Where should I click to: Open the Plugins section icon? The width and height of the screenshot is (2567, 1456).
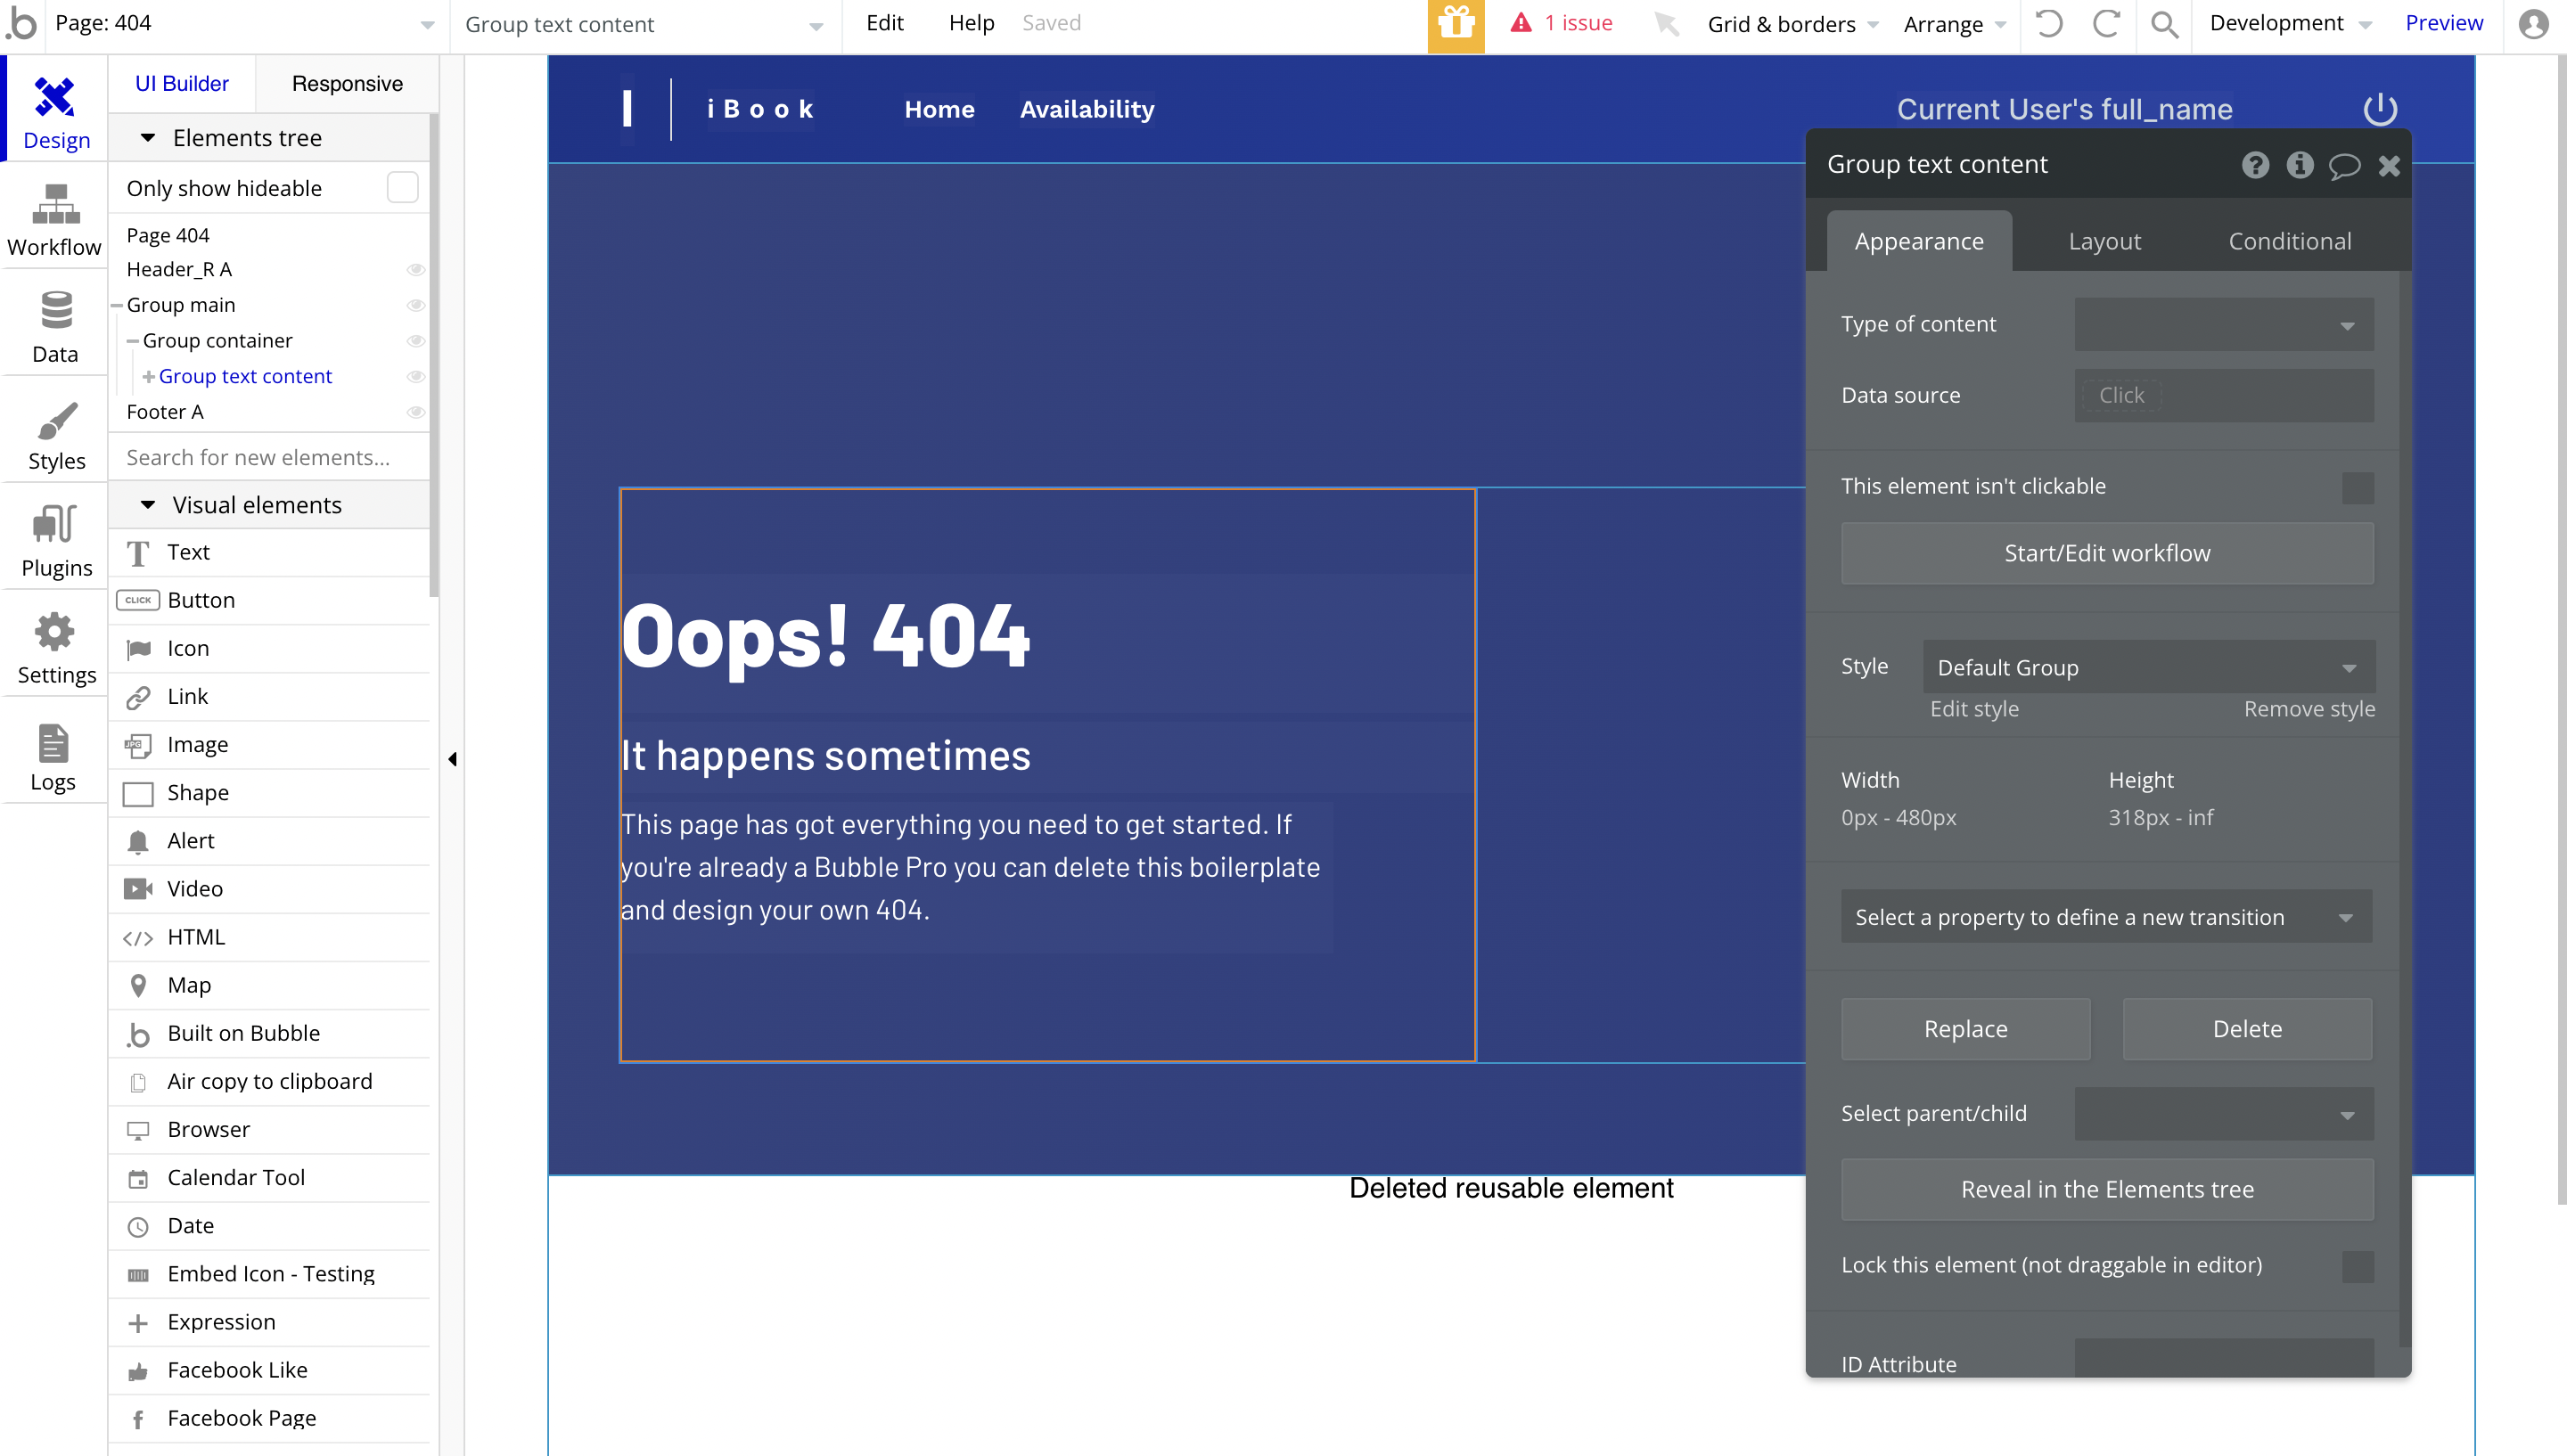55,524
